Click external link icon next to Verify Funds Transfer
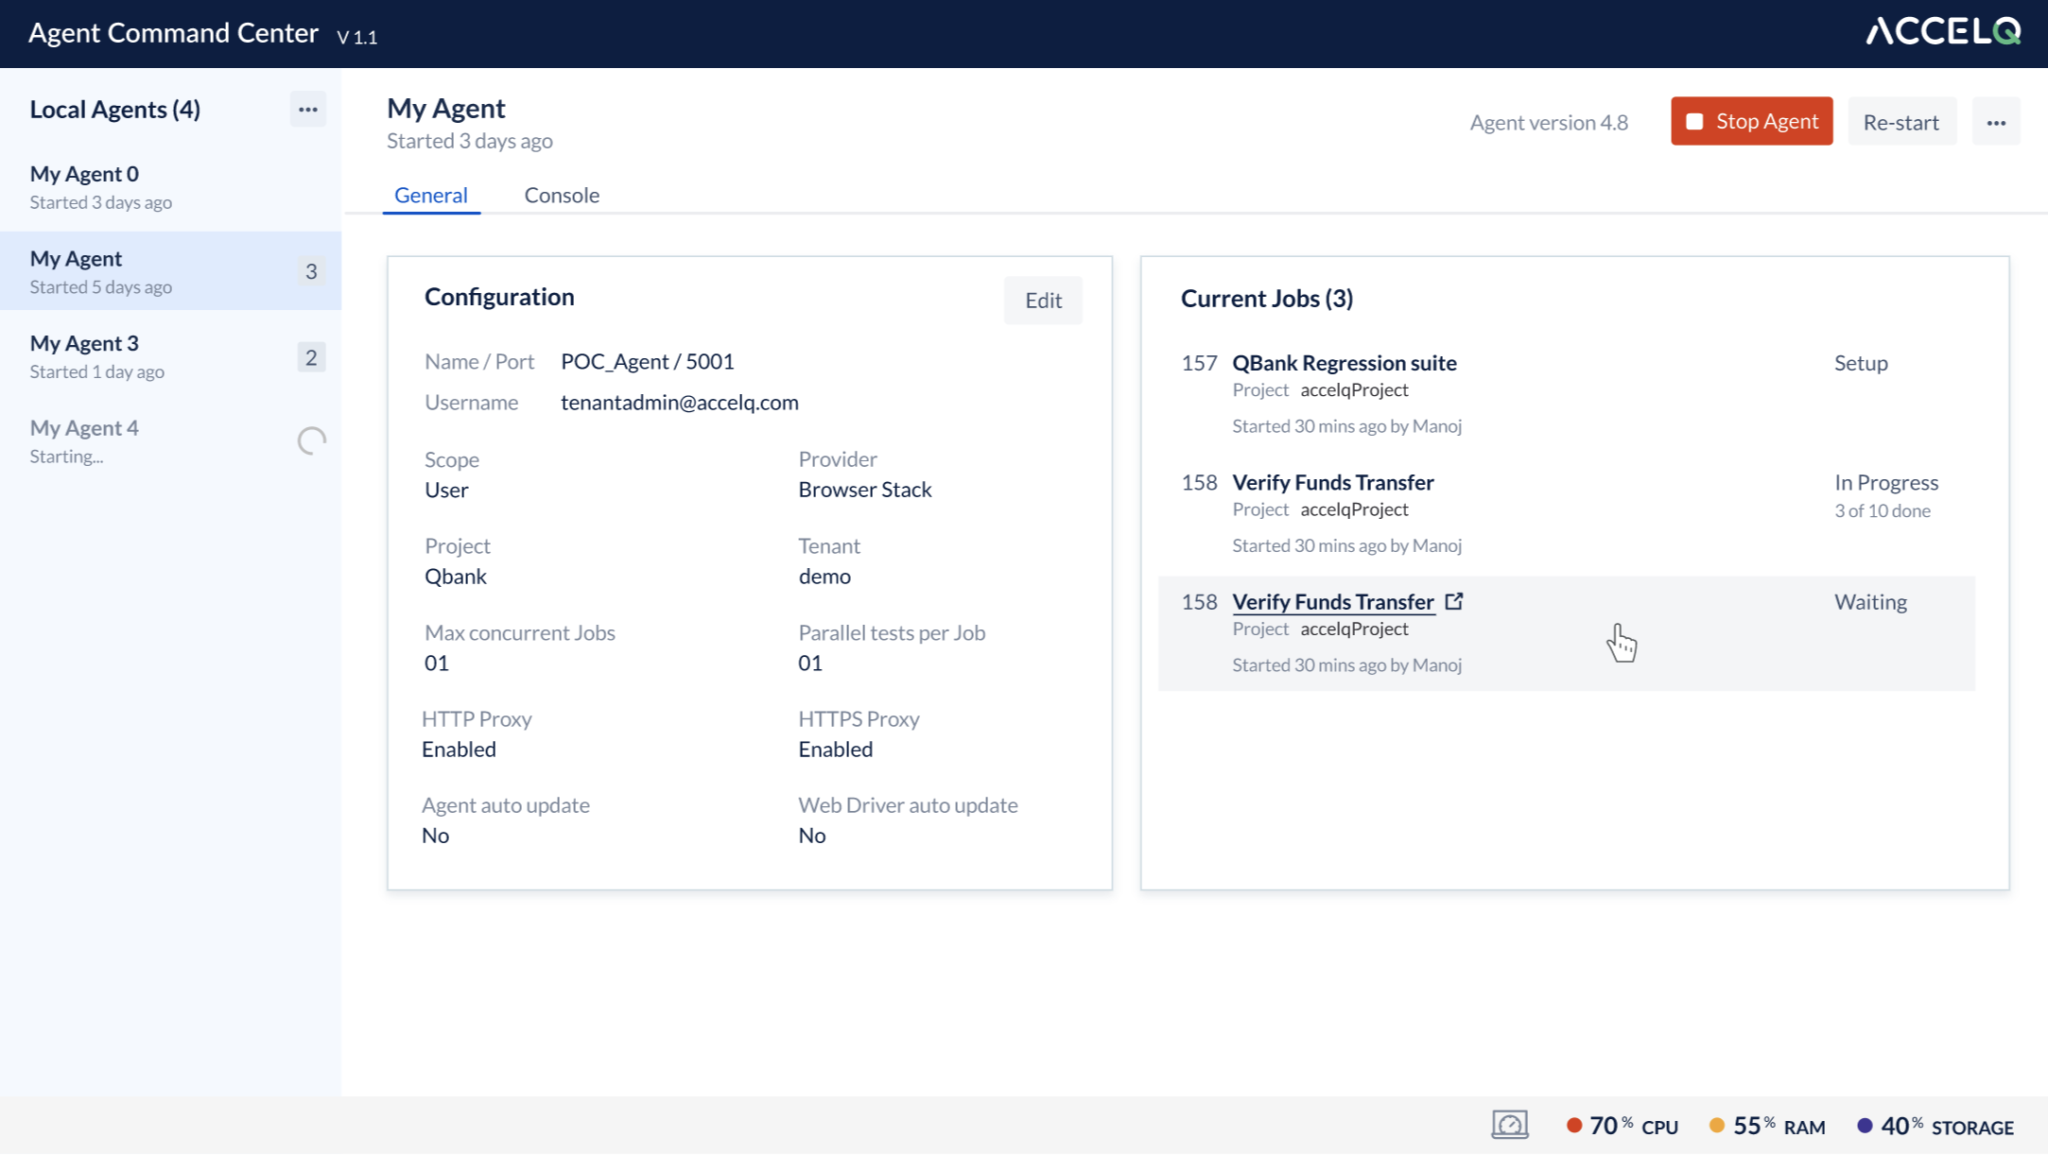This screenshot has height=1155, width=2048. pos(1454,601)
